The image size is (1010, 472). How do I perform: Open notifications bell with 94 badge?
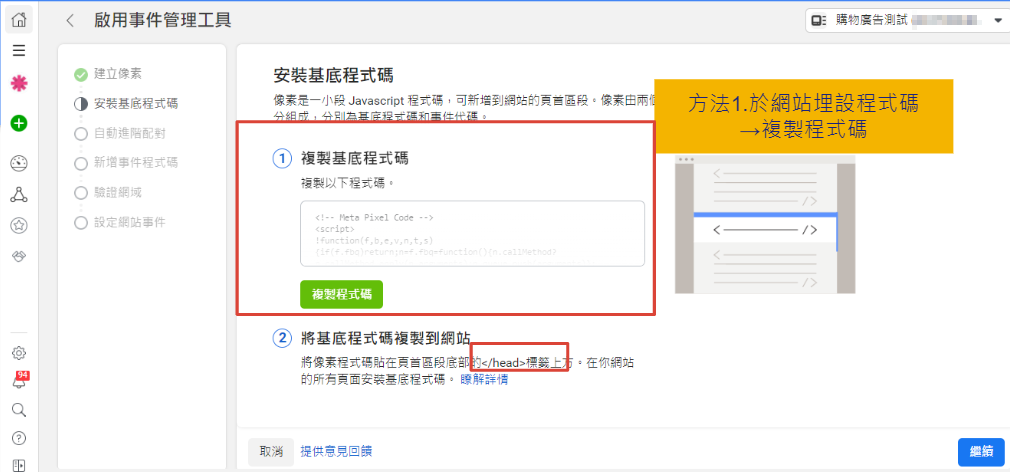click(19, 381)
